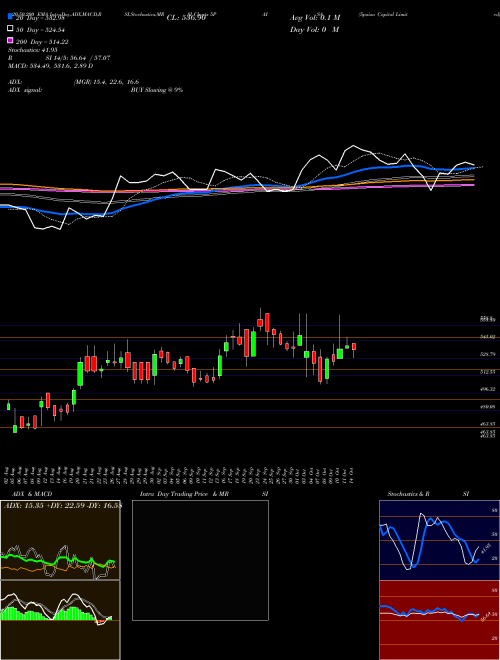
Task: Click the 528.79 price axis label
Action: point(488,355)
